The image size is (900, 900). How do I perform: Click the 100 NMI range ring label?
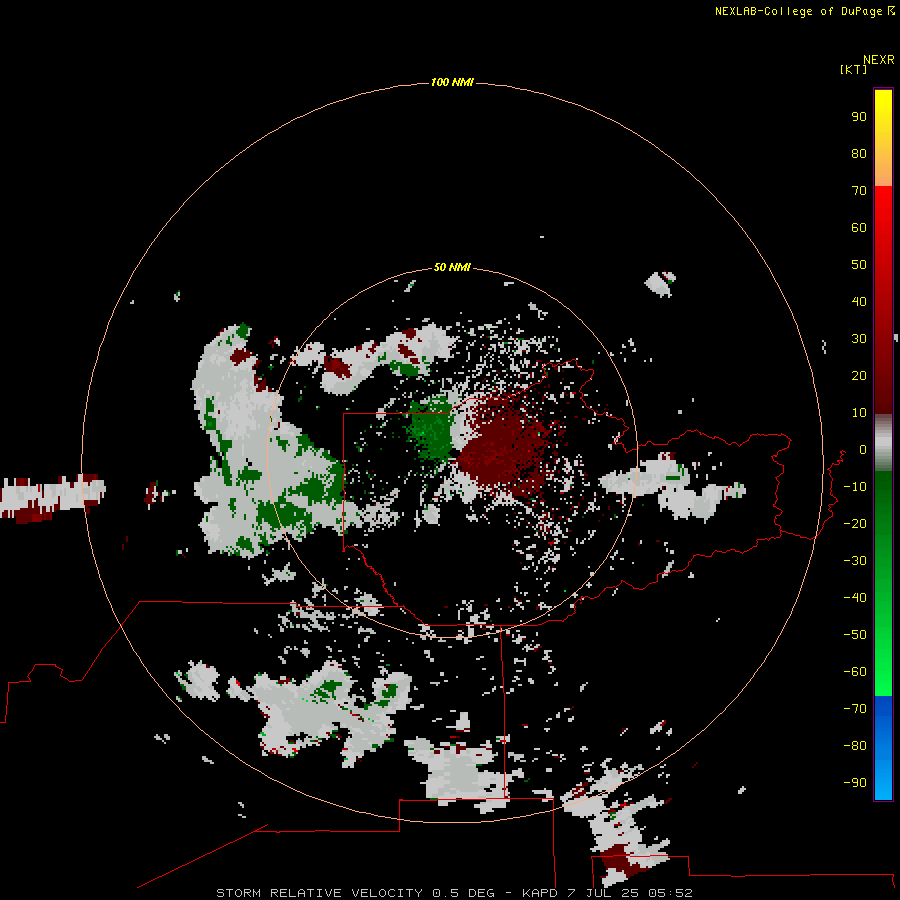click(452, 82)
